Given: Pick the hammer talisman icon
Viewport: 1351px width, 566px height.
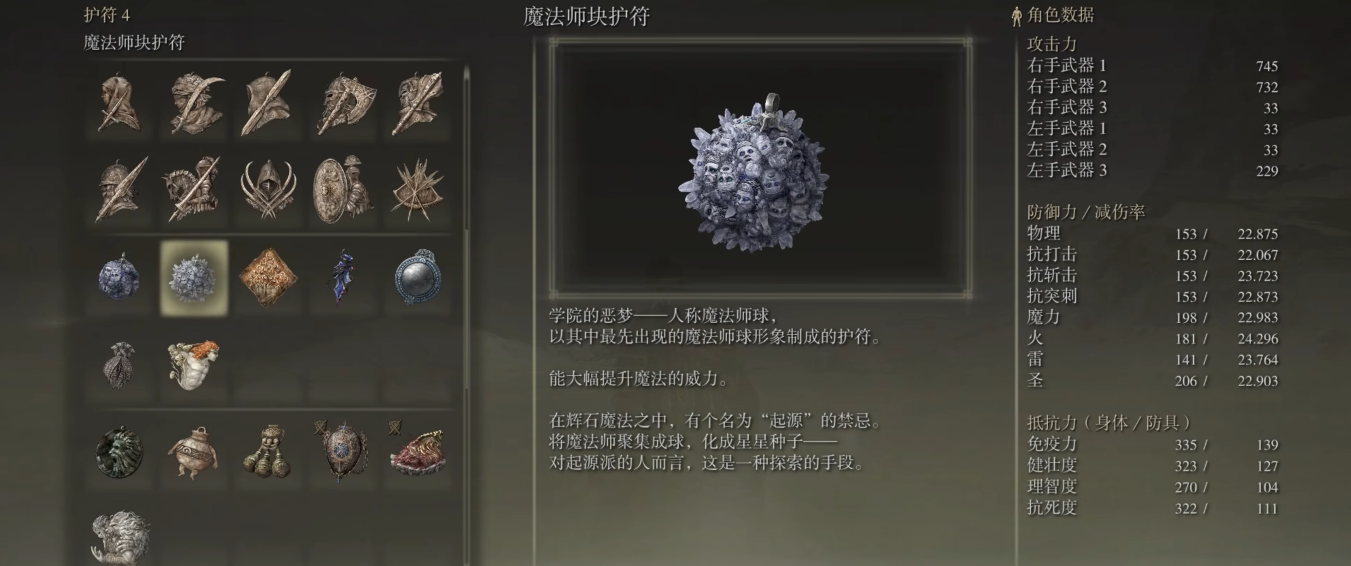Looking at the screenshot, I should 419,103.
